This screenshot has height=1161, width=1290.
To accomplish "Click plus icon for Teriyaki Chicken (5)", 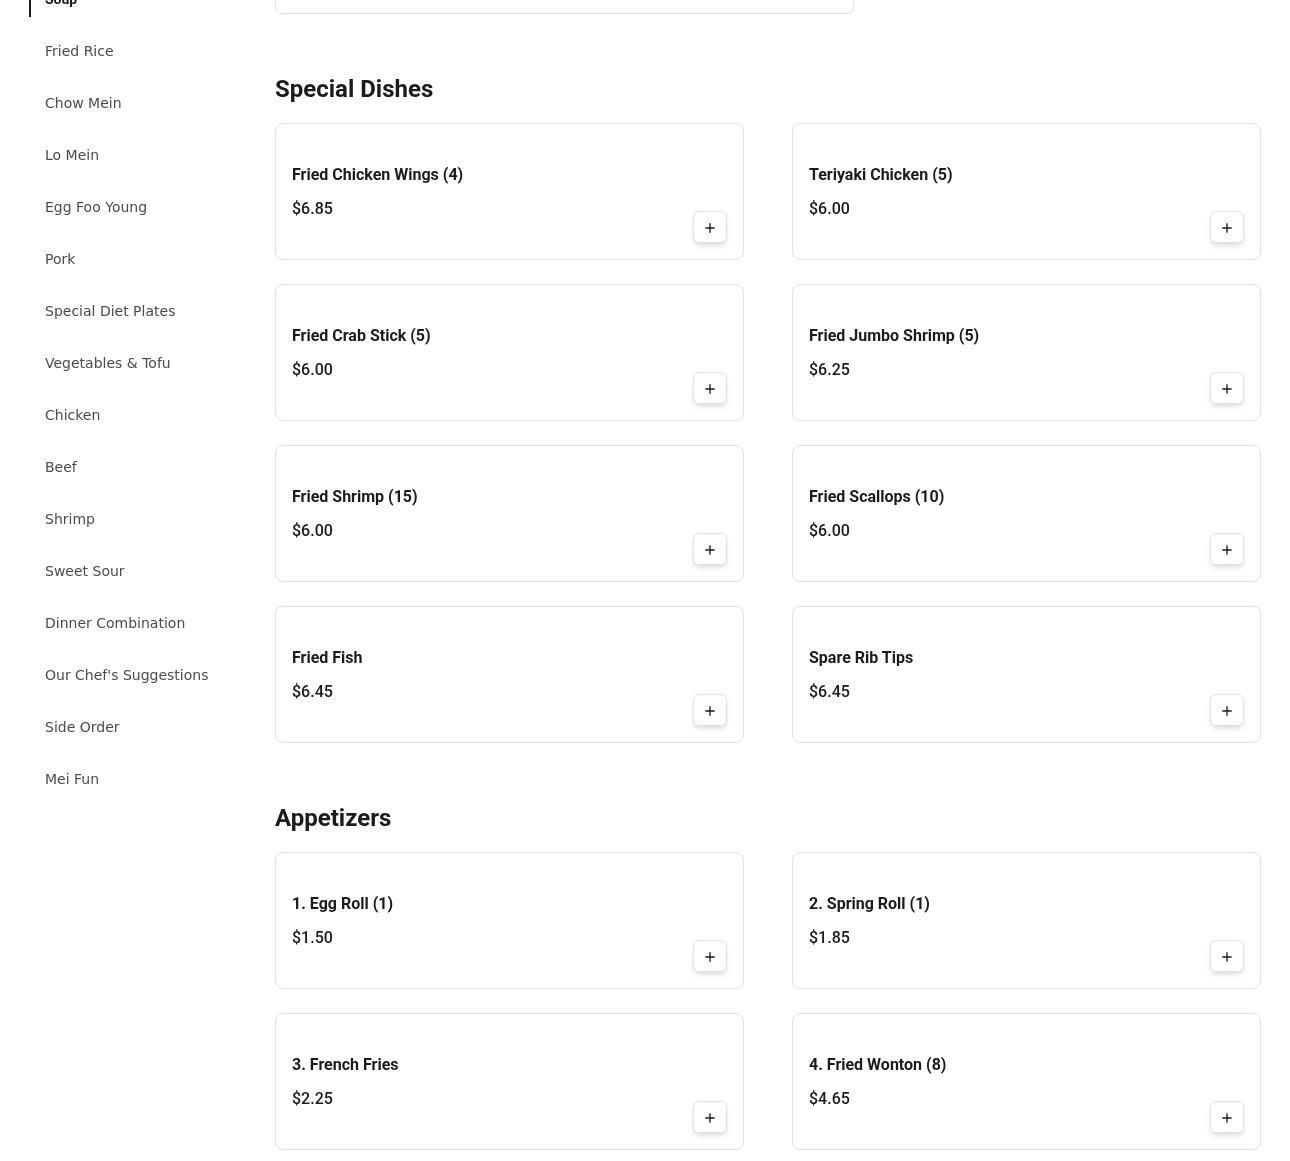I will 1227,228.
